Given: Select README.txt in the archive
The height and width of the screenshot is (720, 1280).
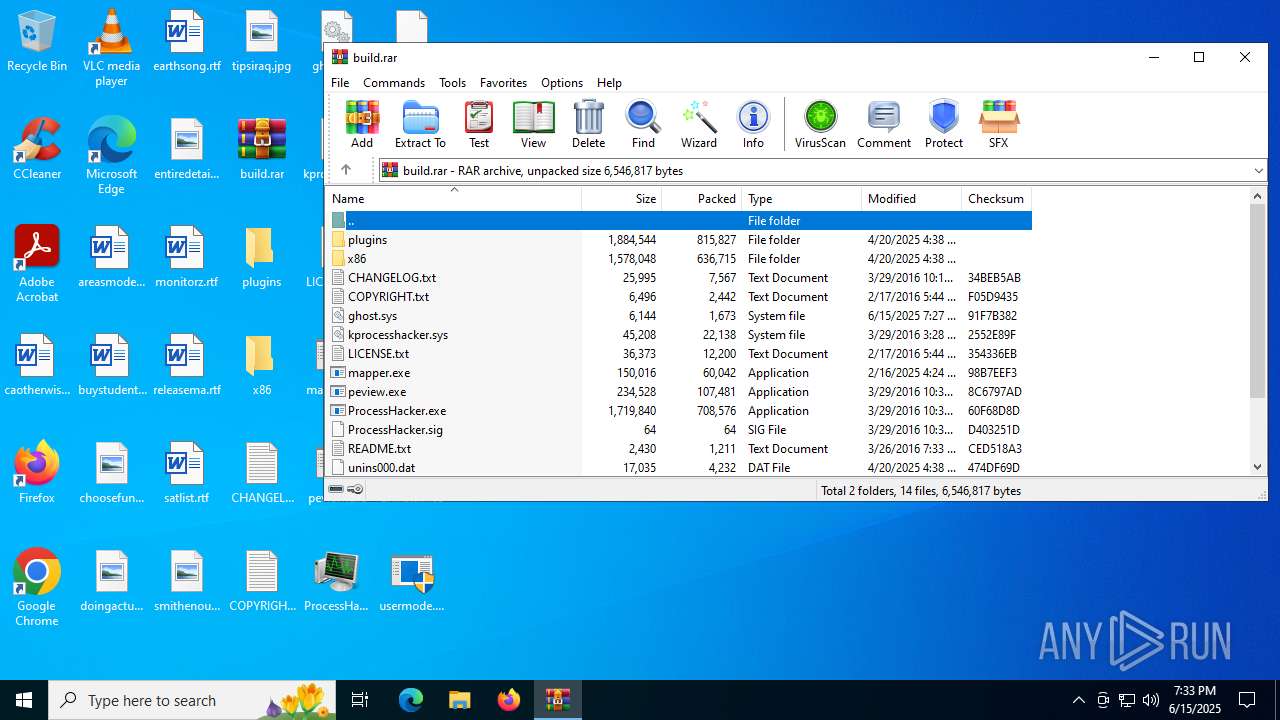Looking at the screenshot, I should 680,449.
